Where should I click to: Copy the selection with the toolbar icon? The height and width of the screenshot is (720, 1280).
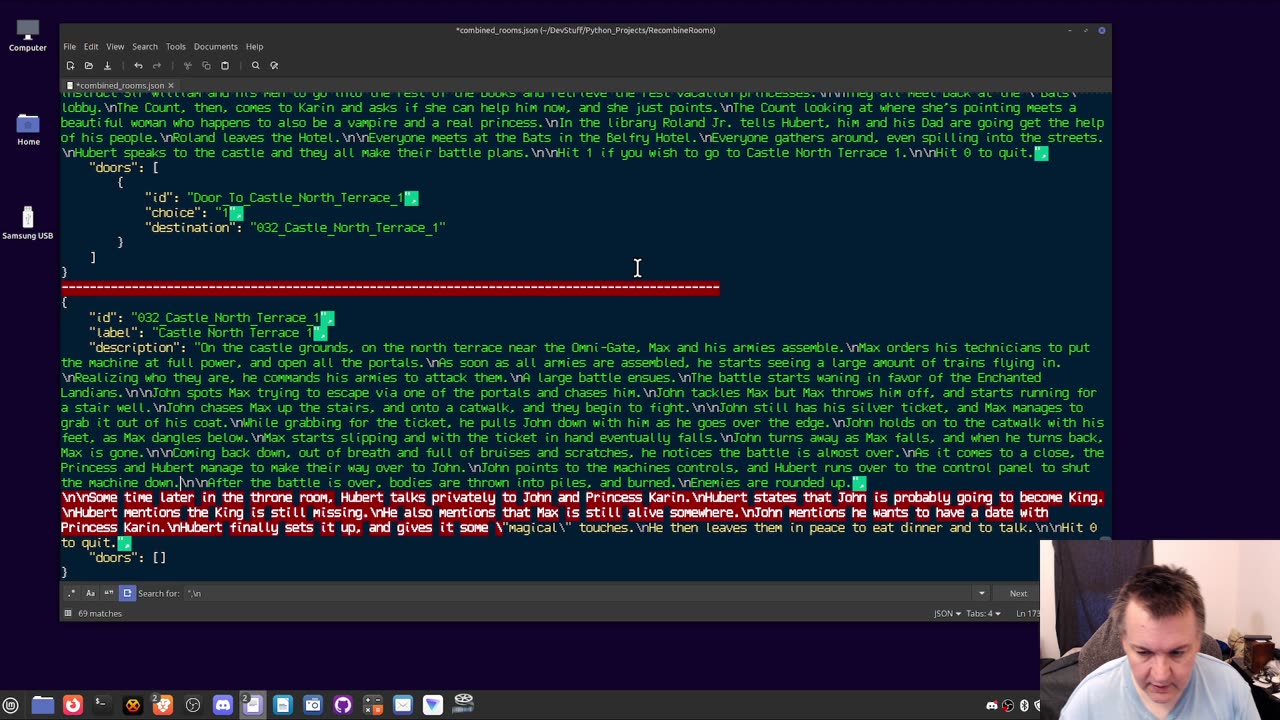click(206, 66)
